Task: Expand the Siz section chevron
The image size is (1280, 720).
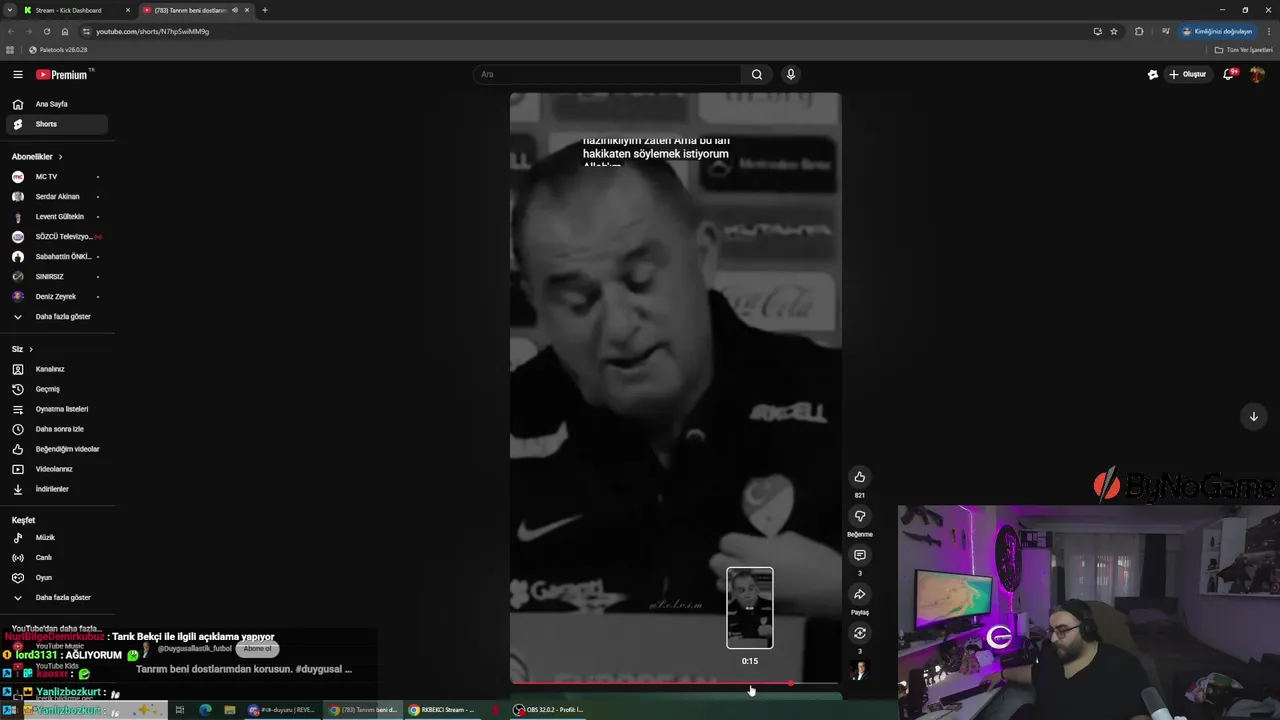Action: [31, 349]
